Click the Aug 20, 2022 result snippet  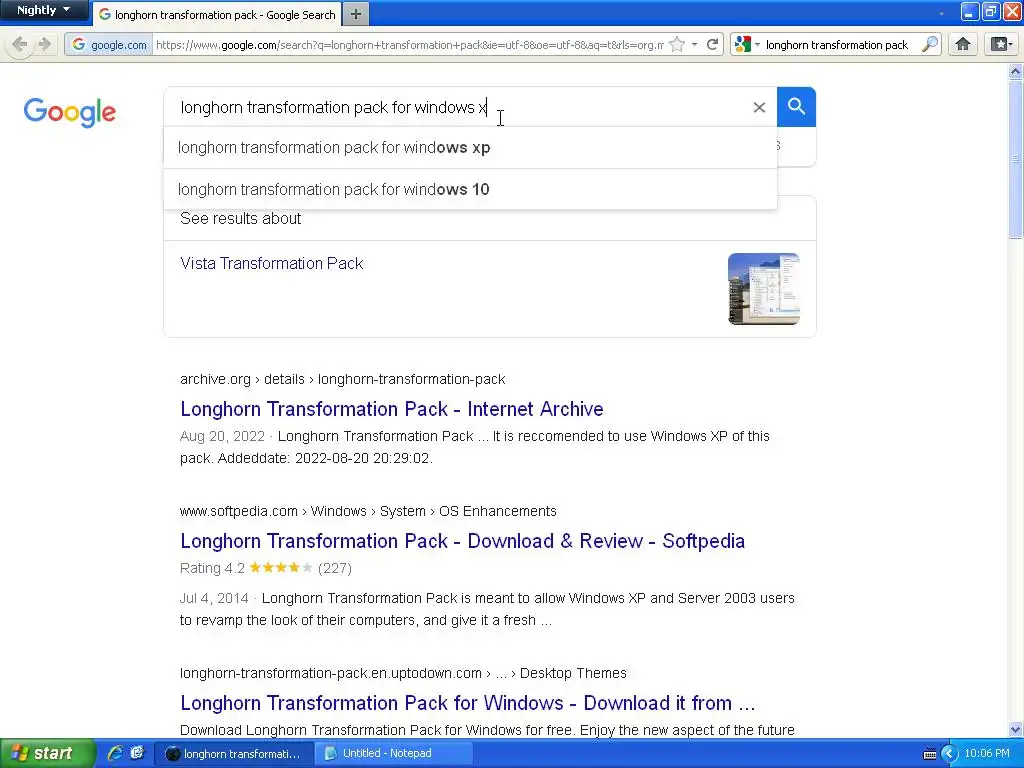[x=475, y=447]
